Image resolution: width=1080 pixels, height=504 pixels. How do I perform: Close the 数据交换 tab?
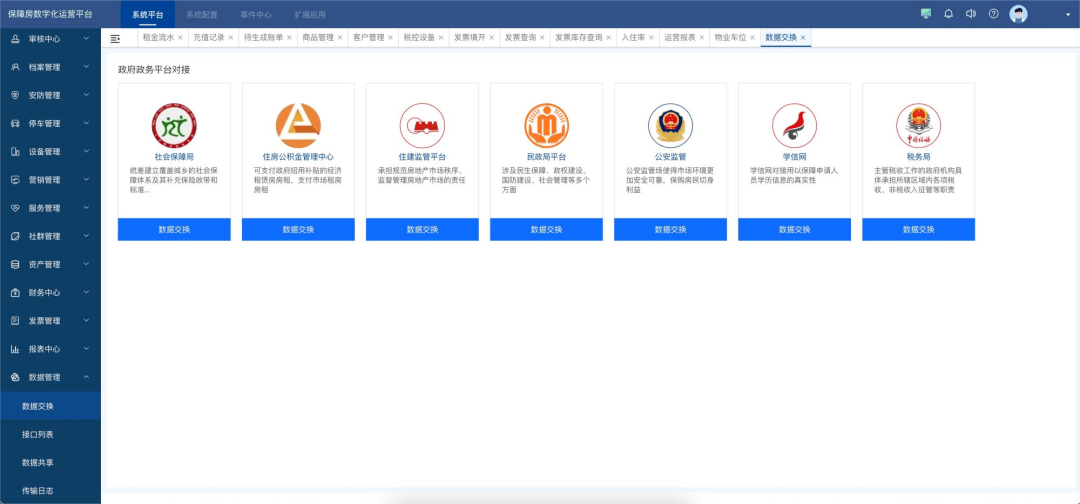[803, 38]
